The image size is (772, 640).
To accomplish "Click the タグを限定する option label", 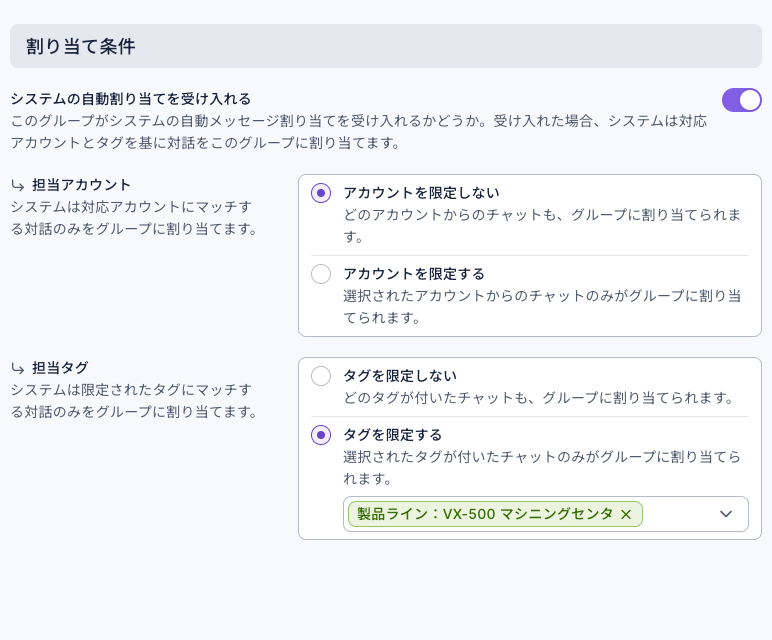I will click(392, 435).
